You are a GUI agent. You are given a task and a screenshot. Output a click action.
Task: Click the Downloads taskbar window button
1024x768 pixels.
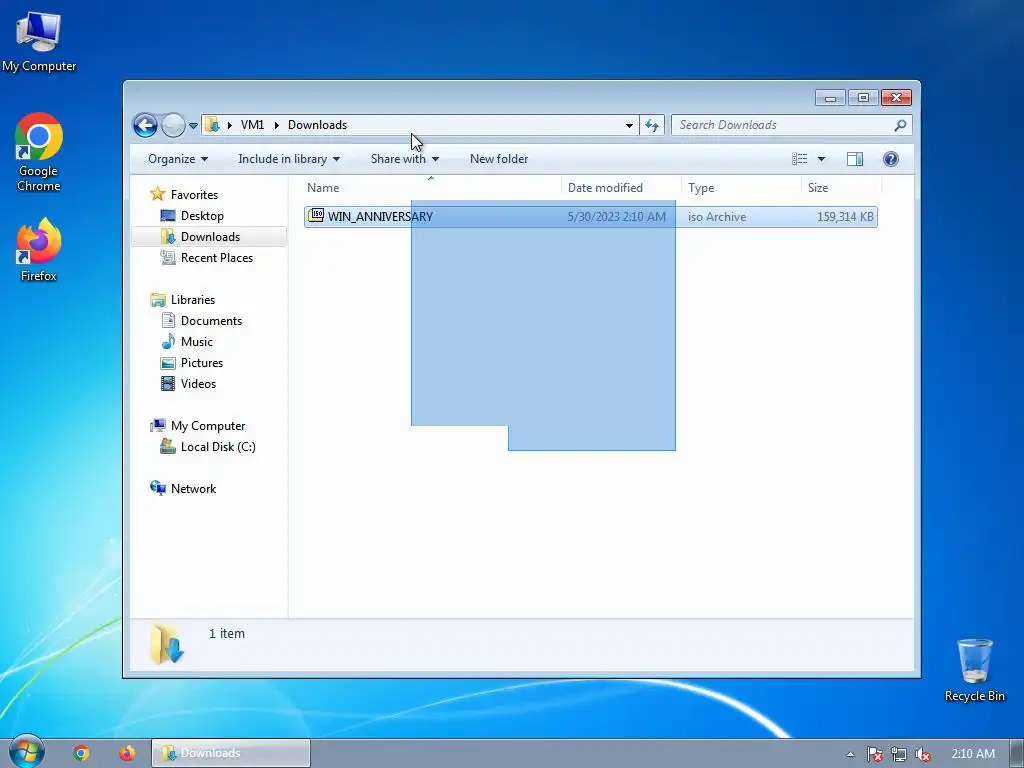[x=231, y=753]
